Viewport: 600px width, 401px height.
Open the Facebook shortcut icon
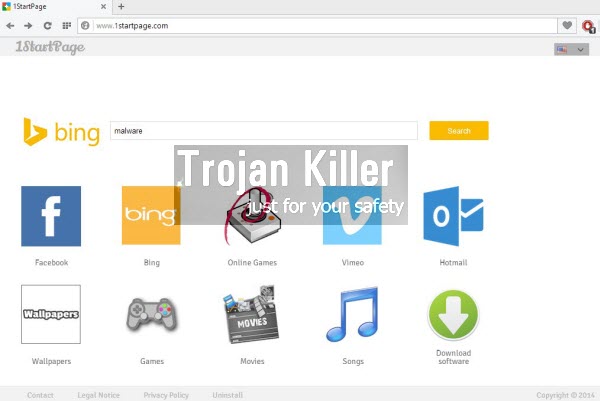(51, 216)
